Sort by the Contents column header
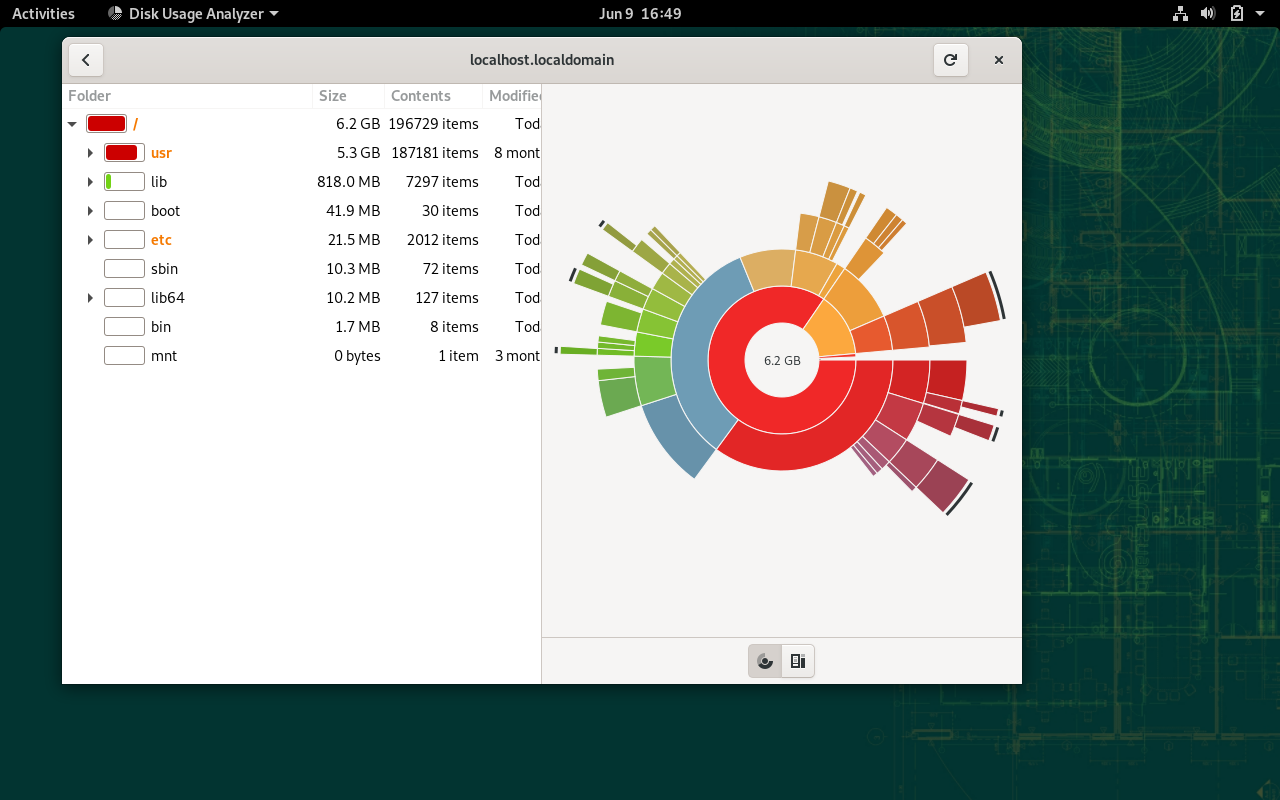This screenshot has height=800, width=1280. pyautogui.click(x=420, y=96)
